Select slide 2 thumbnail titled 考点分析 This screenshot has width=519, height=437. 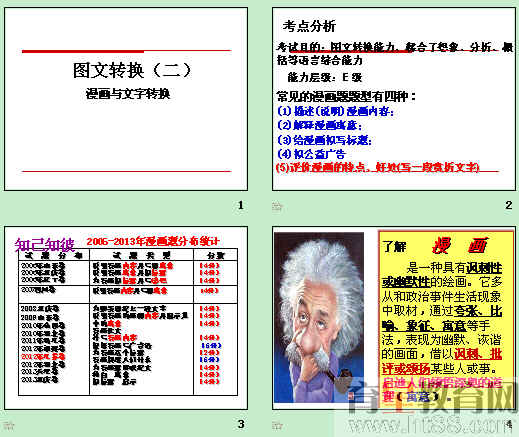(x=394, y=99)
